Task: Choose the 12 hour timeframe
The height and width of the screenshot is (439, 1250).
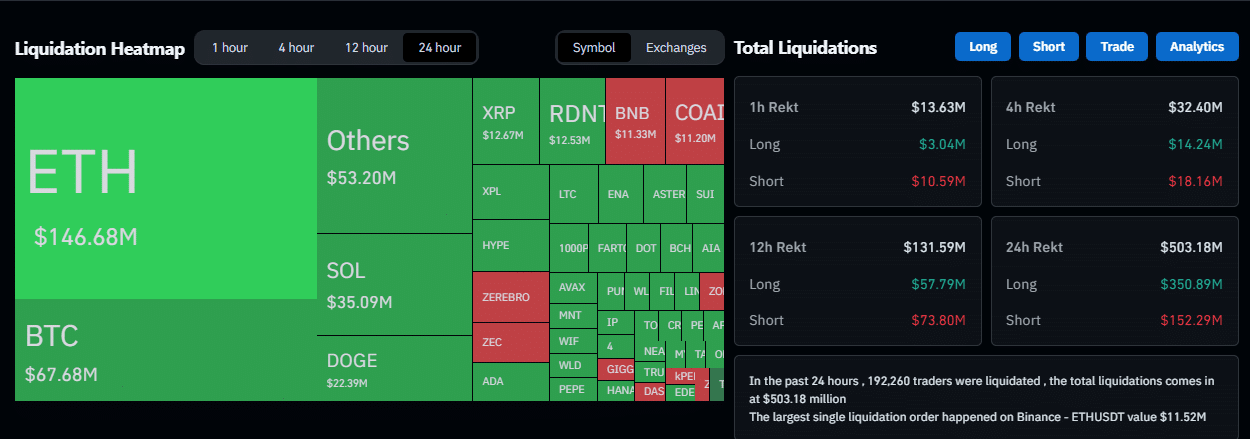Action: 366,48
